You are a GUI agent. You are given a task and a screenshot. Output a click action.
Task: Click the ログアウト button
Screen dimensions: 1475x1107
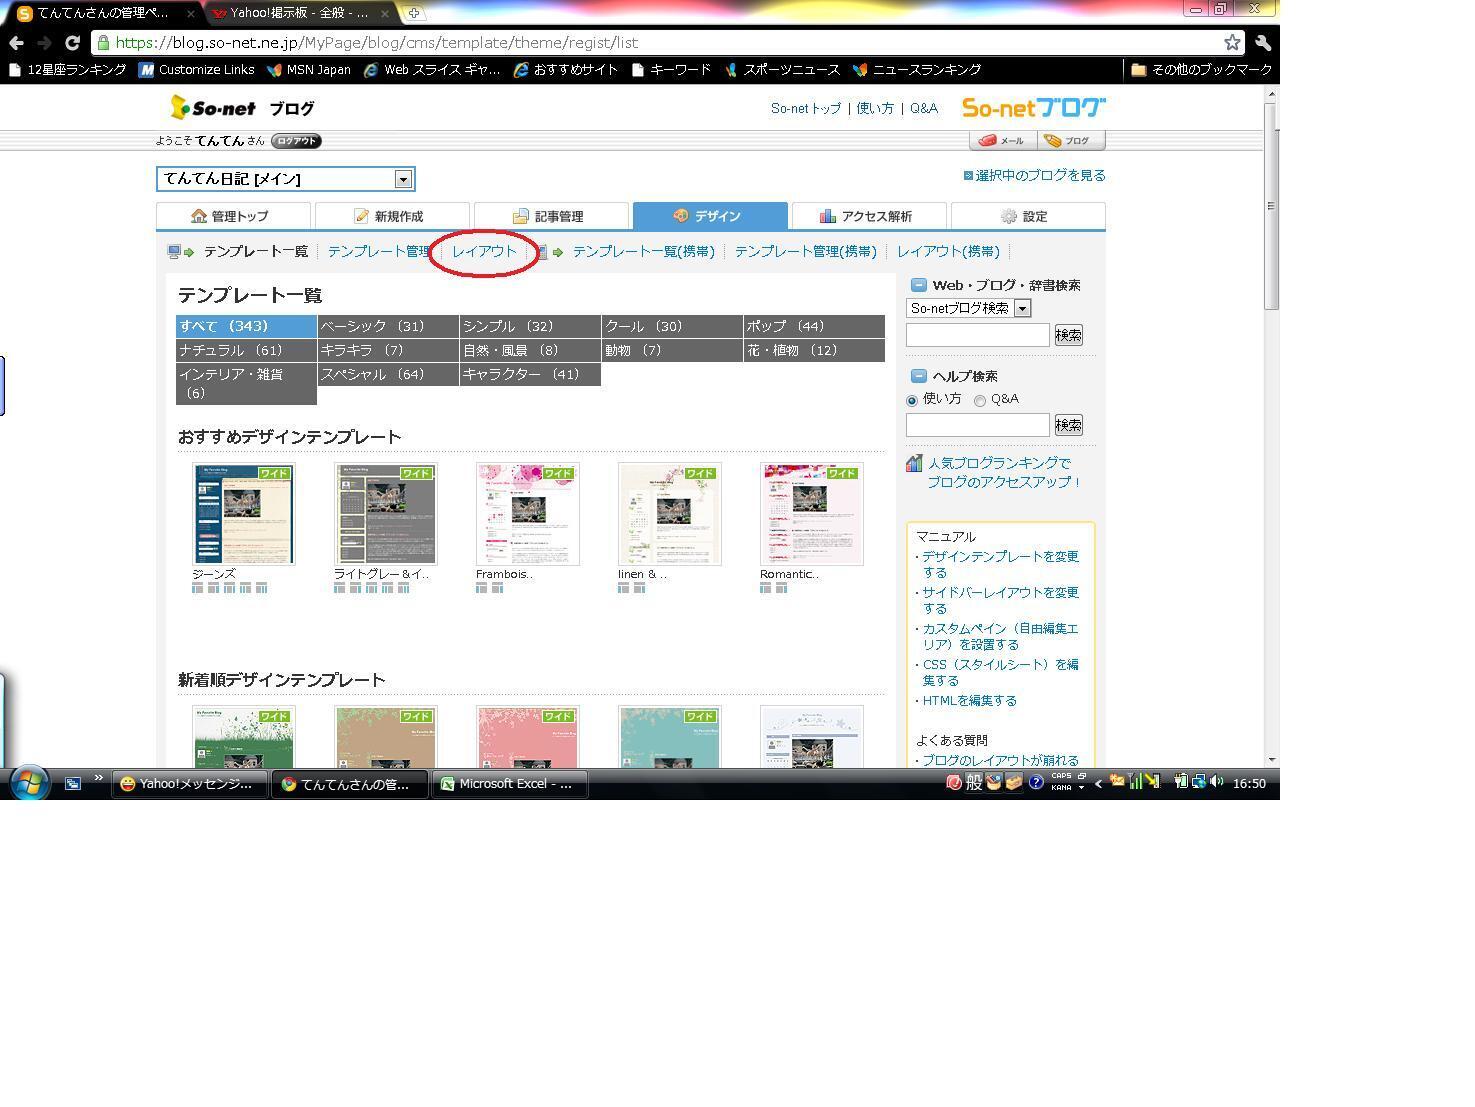click(296, 141)
